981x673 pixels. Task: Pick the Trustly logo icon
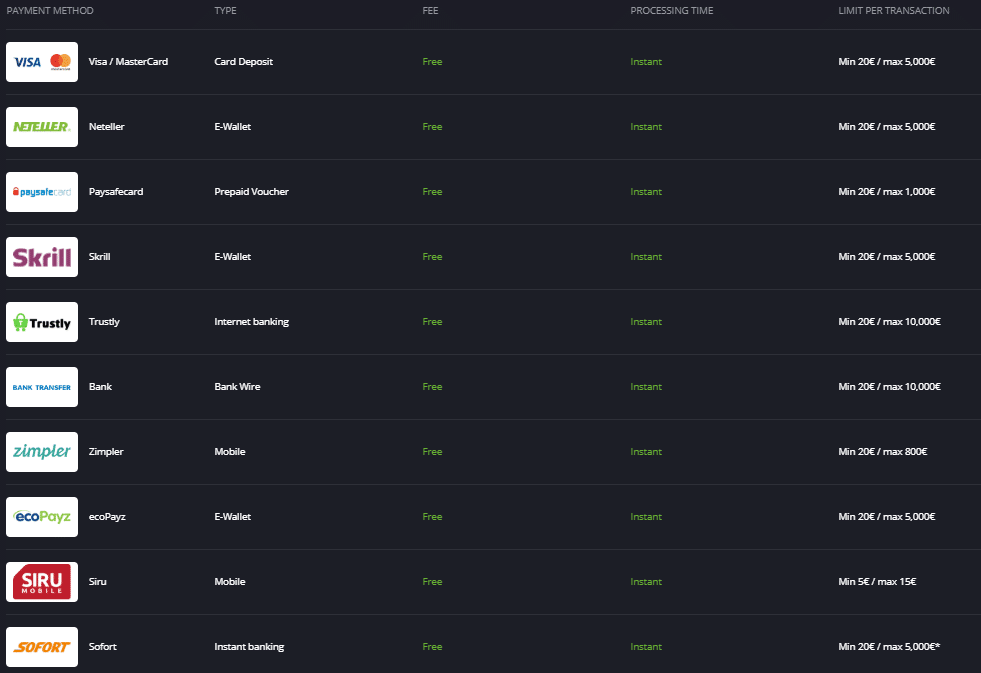click(x=42, y=322)
